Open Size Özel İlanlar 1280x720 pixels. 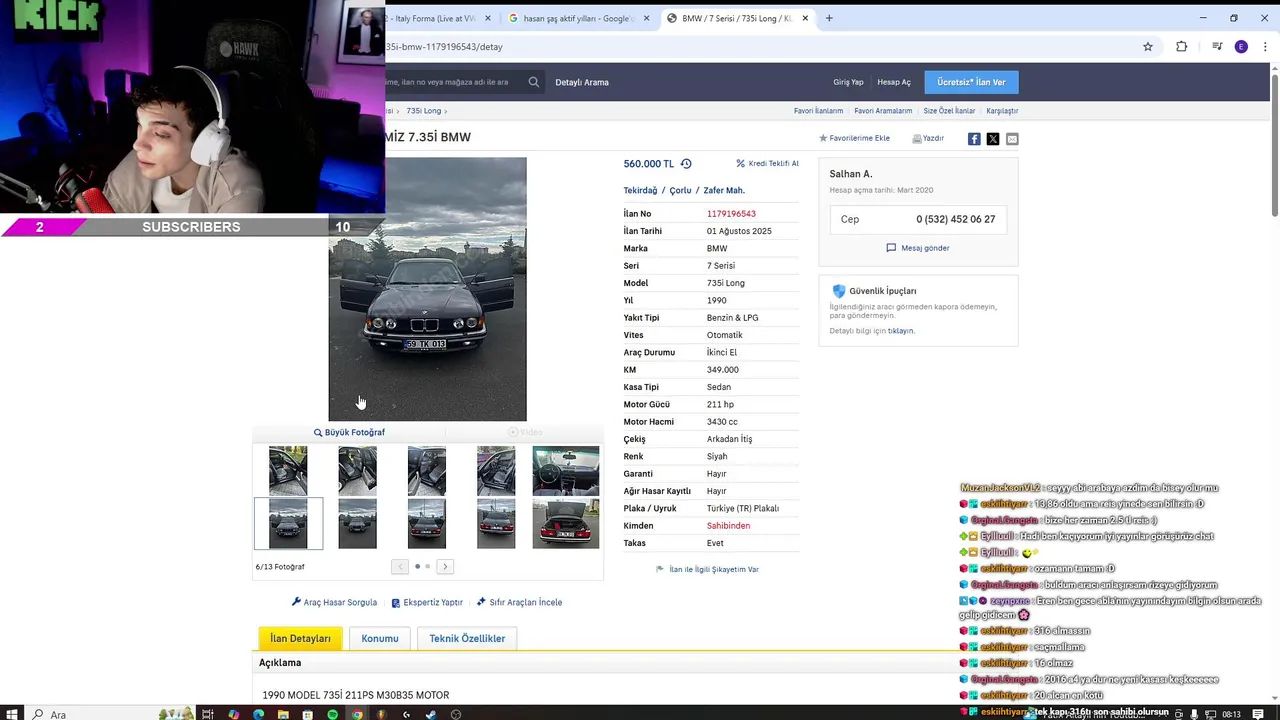[x=949, y=111]
